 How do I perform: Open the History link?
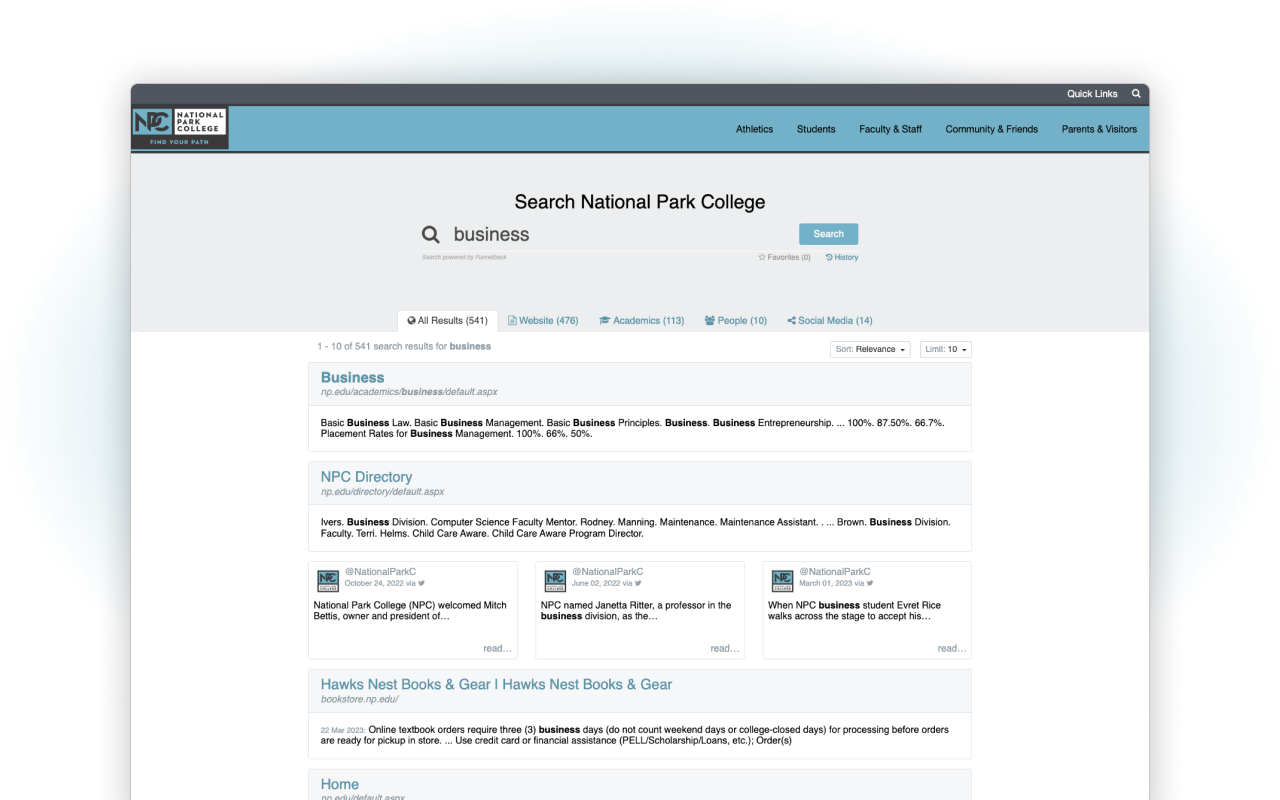[842, 257]
